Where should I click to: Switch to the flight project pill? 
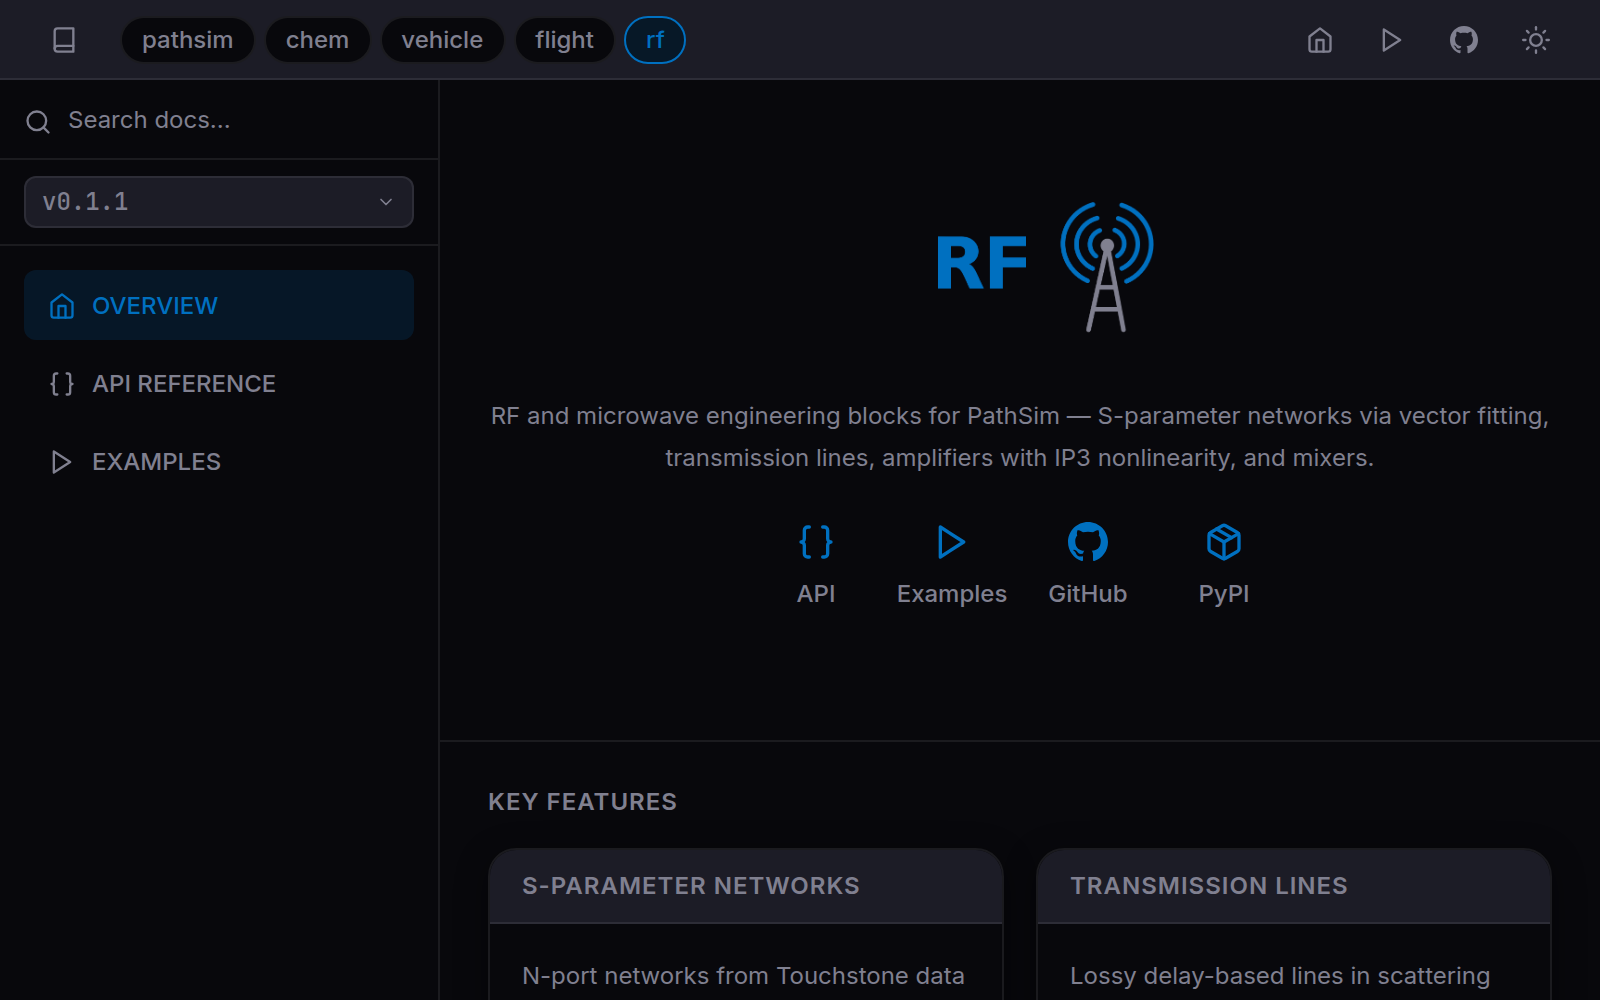point(564,40)
